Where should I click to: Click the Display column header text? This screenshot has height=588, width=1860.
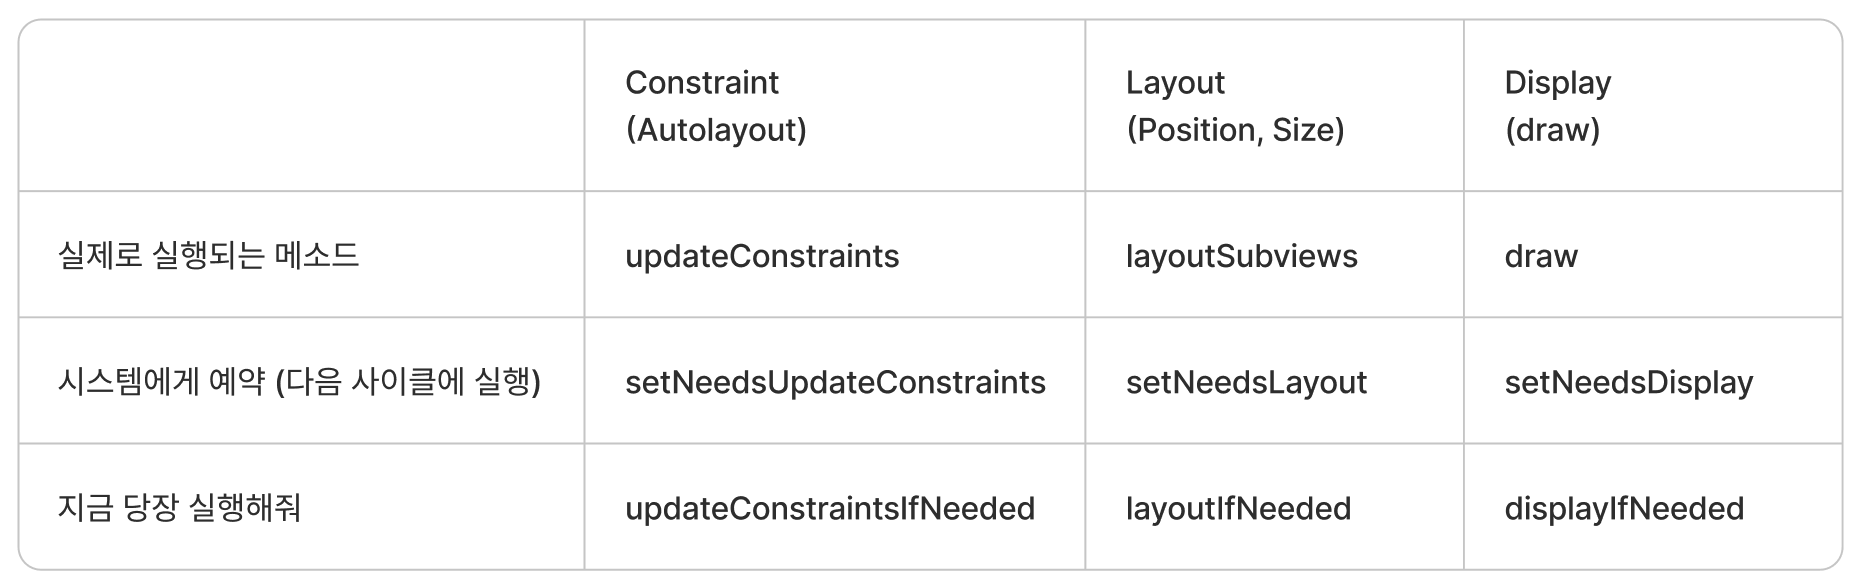[x=1557, y=82]
